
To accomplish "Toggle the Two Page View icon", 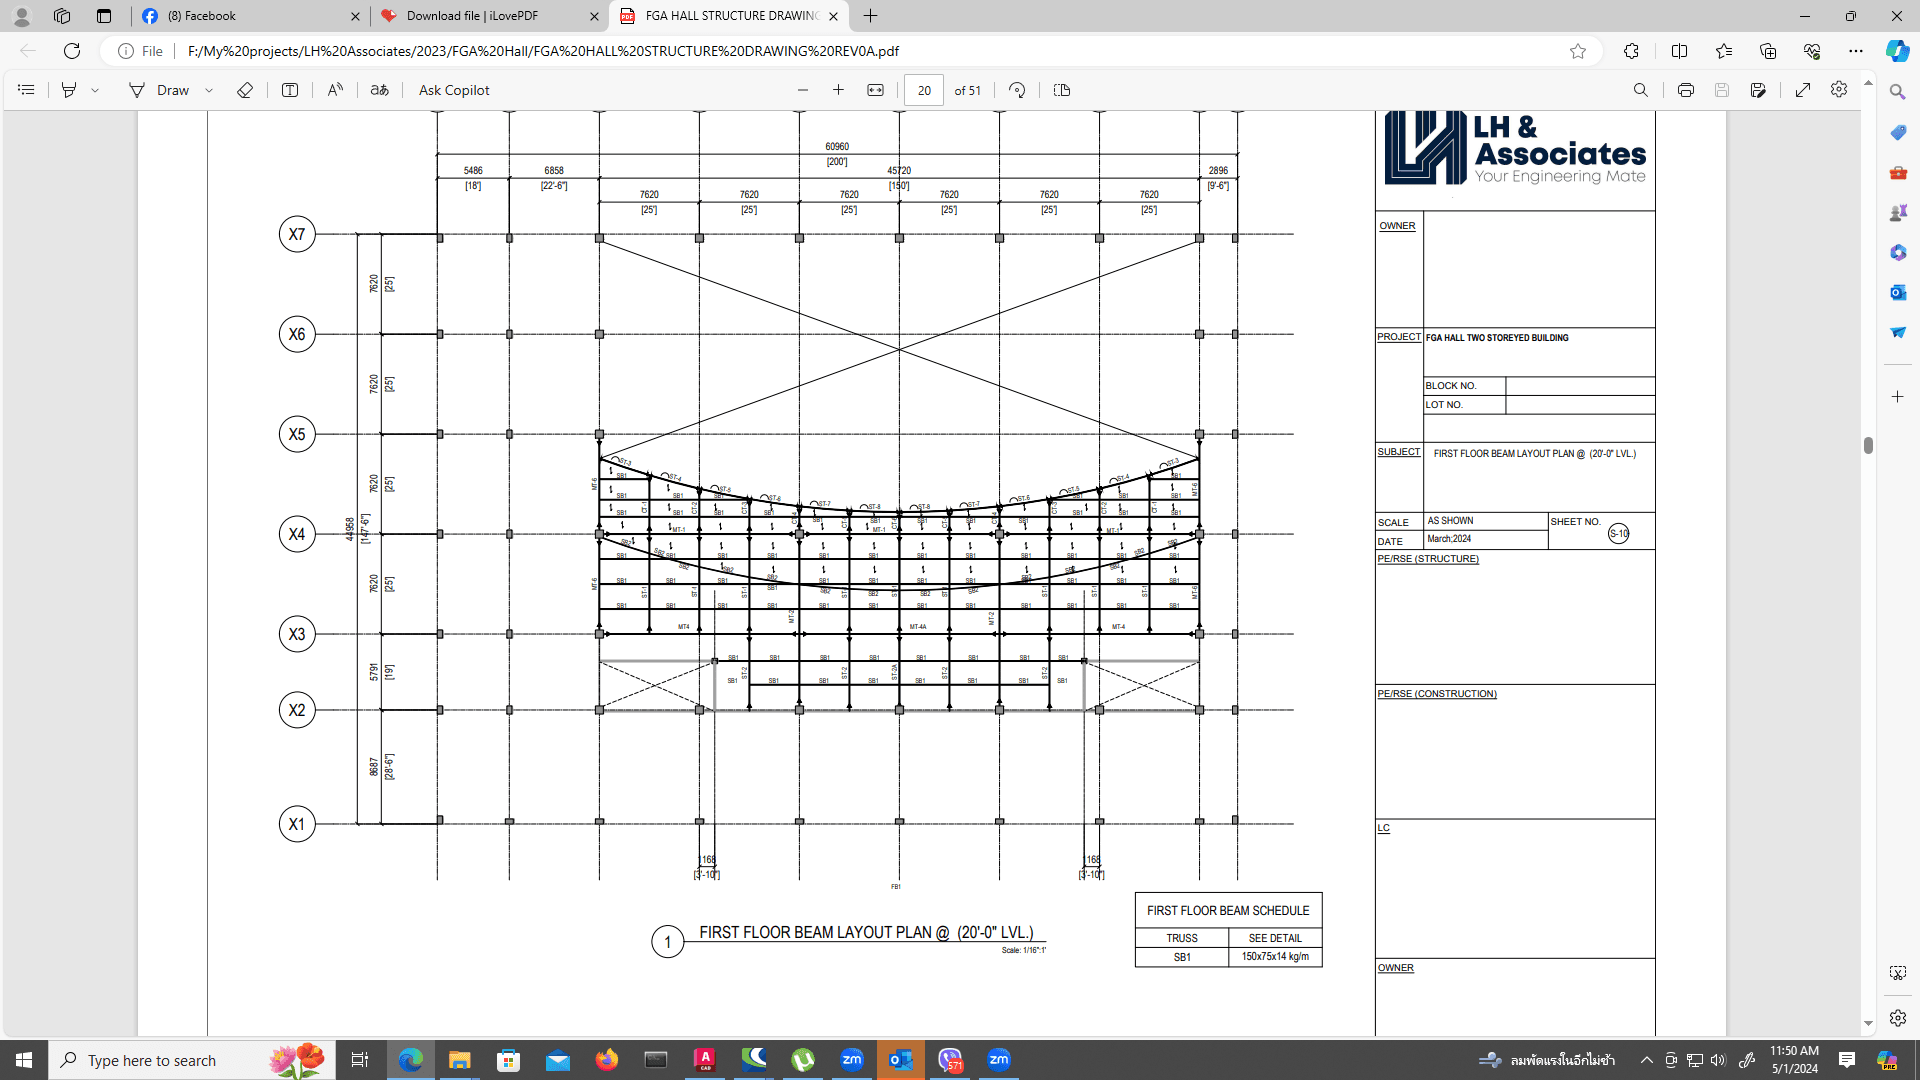I will [x=1064, y=90].
